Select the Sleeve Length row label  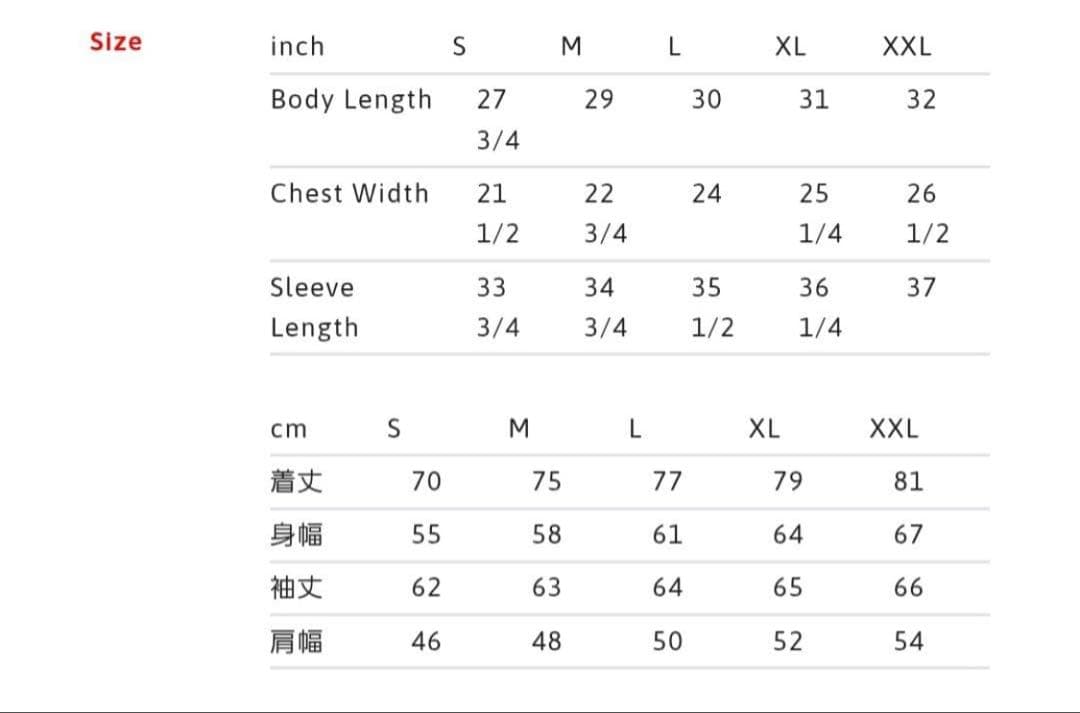314,307
